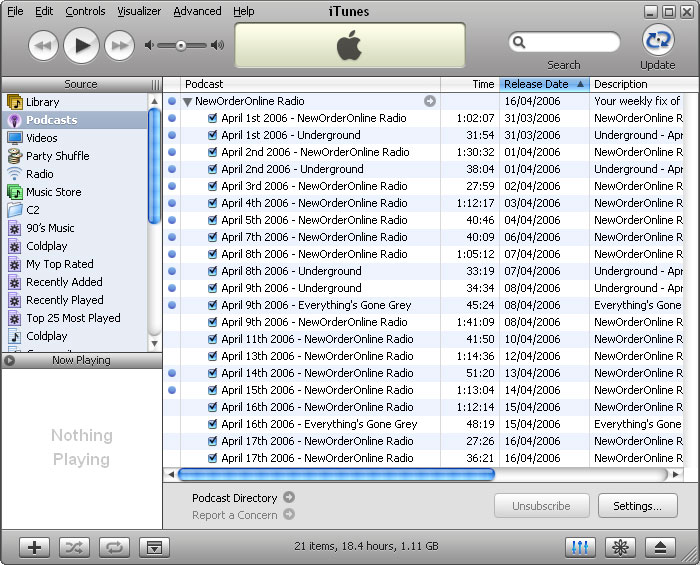Uncheck April 5th 2006 - NewOrderOnline Radio
Viewport: 700px width, 565px height.
[212, 220]
